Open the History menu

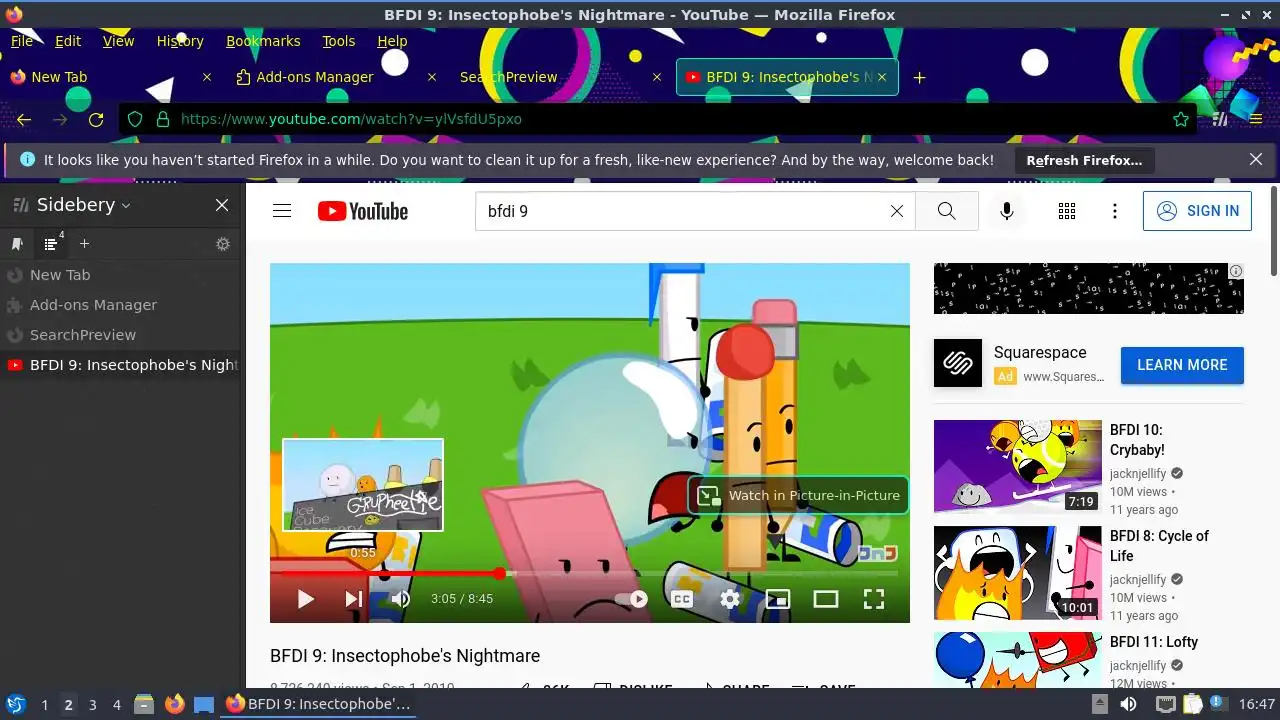click(180, 41)
